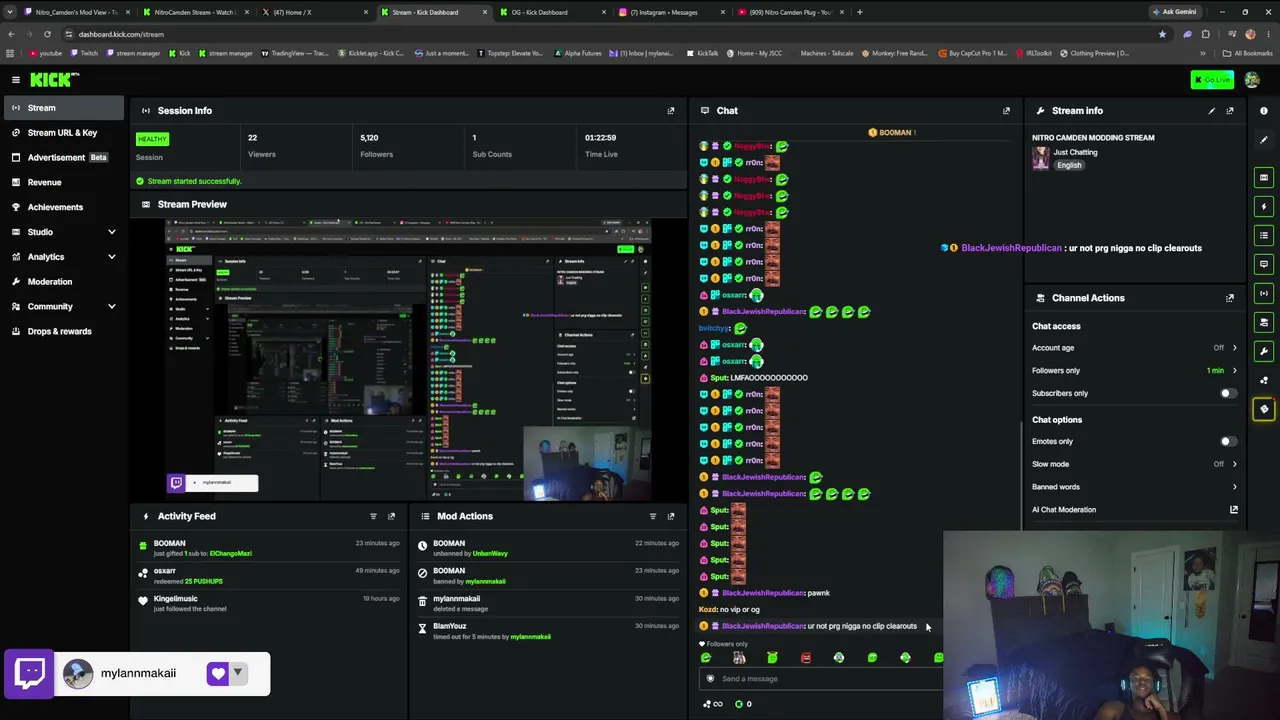Click the Just Chatting category label
Viewport: 1280px width, 720px height.
point(1075,152)
